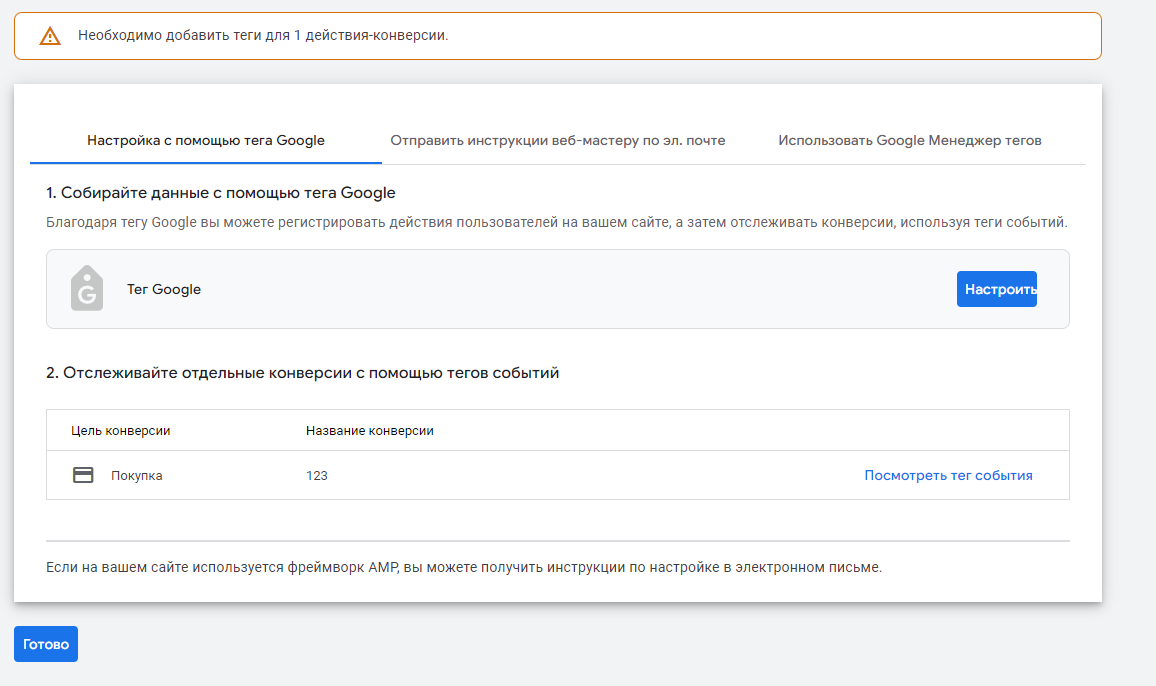The image size is (1156, 686).
Task: Click the gray Google tag icon
Action: [x=87, y=289]
